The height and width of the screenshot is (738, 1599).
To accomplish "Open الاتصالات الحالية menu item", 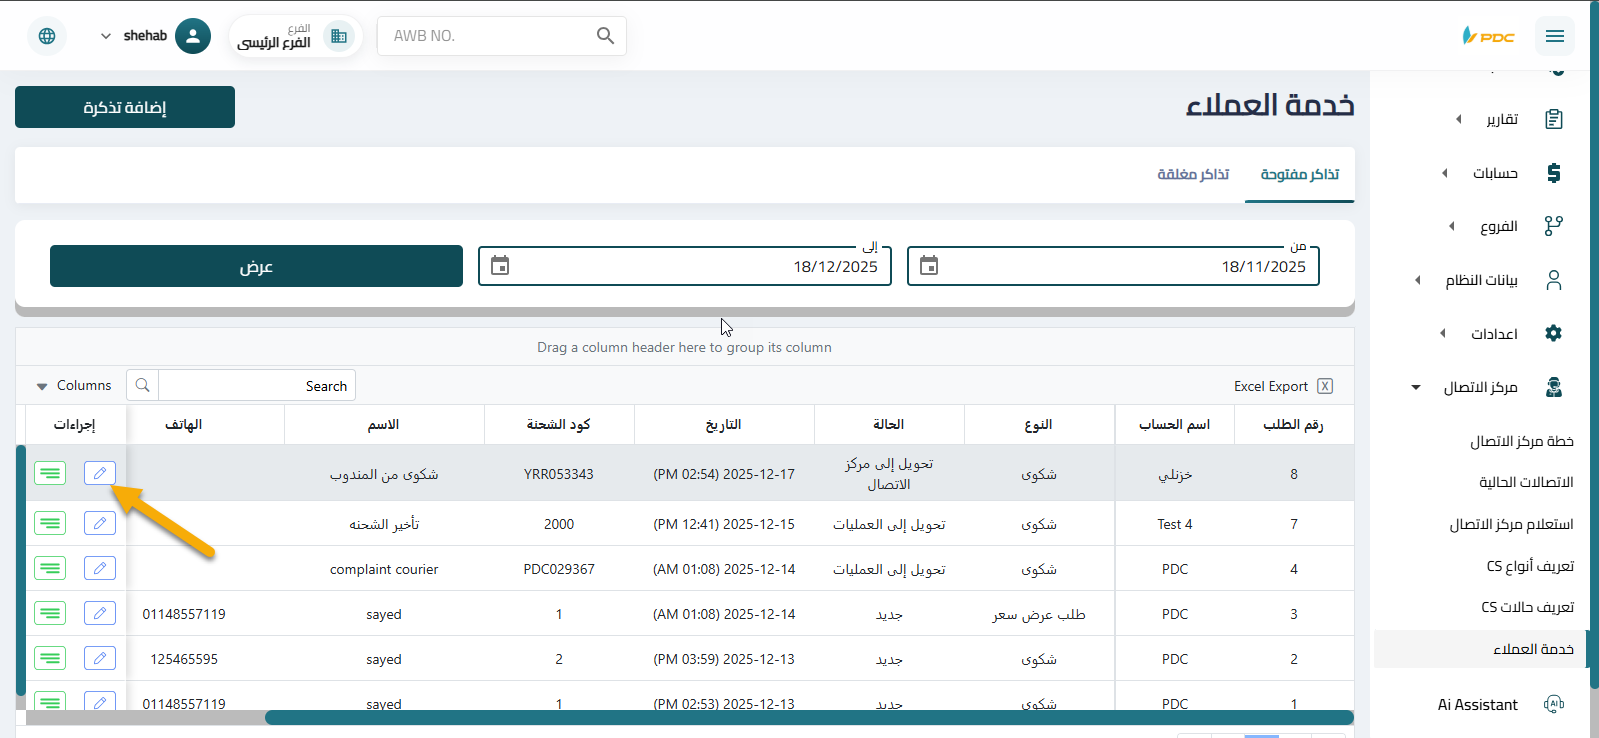I will [x=1526, y=482].
